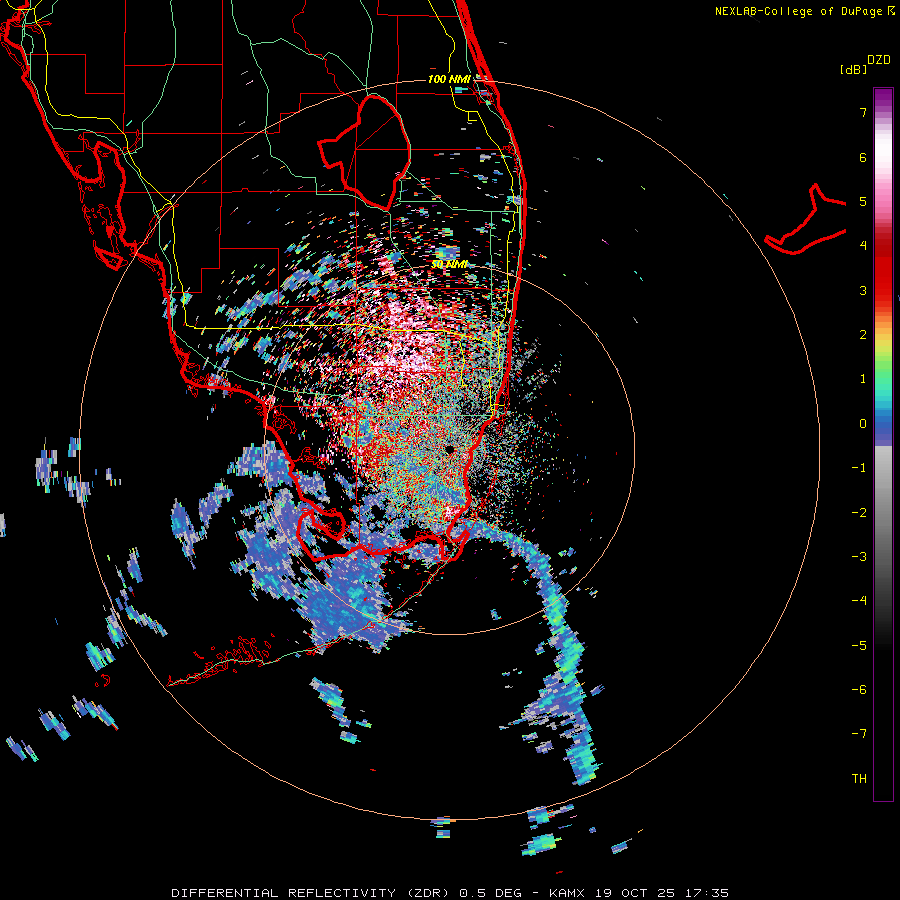Click the KAMX station identifier in caption
Image resolution: width=900 pixels, height=900 pixels.
[568, 893]
